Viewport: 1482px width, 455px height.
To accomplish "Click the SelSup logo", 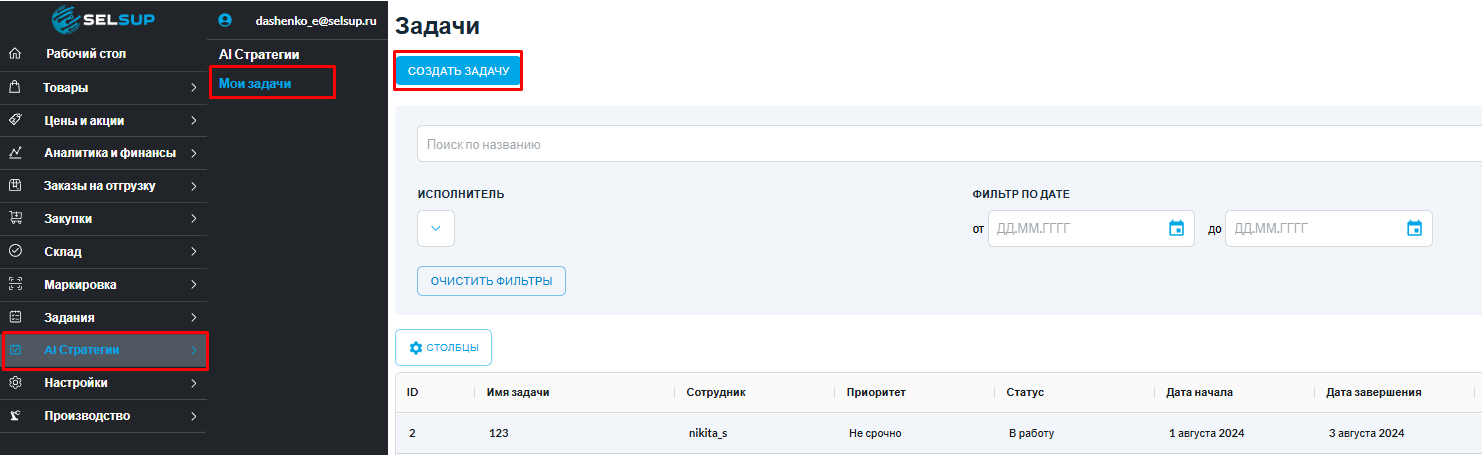I will point(102,20).
